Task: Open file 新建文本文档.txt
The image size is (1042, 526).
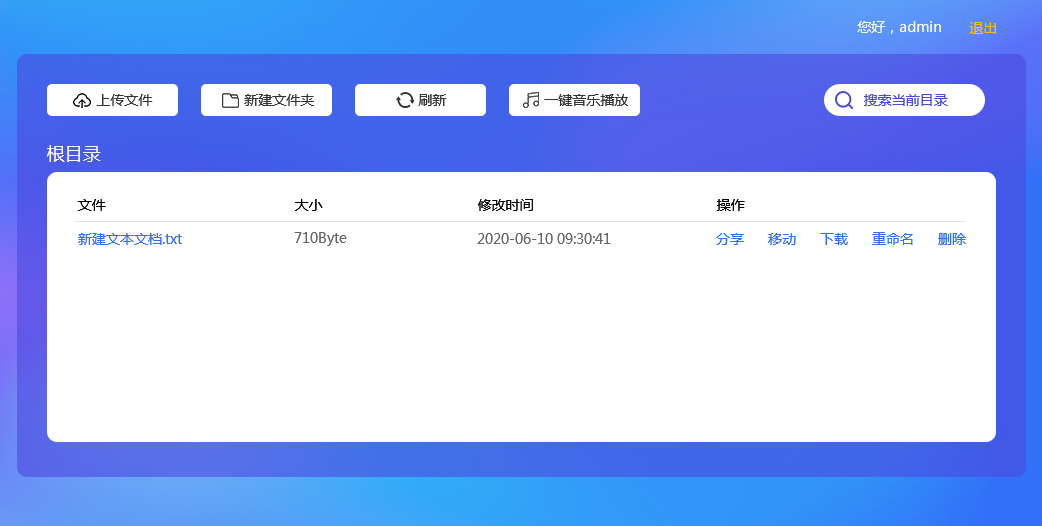Action: pos(130,239)
